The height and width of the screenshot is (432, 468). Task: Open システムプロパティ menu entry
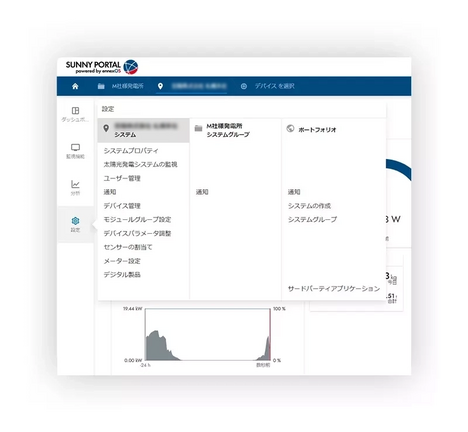tap(131, 151)
